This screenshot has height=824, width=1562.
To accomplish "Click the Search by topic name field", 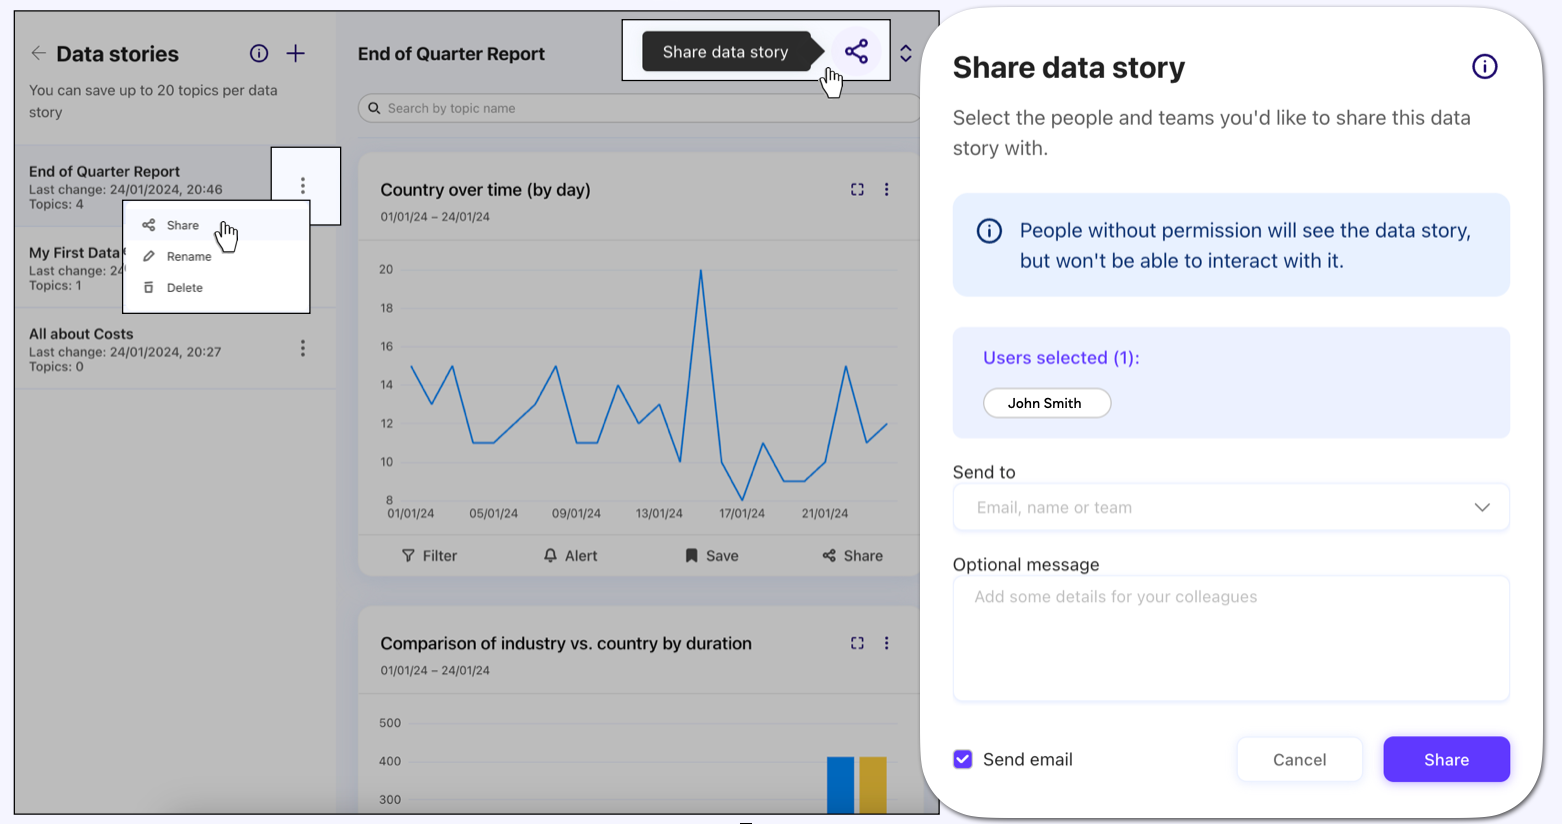I will click(x=640, y=108).
